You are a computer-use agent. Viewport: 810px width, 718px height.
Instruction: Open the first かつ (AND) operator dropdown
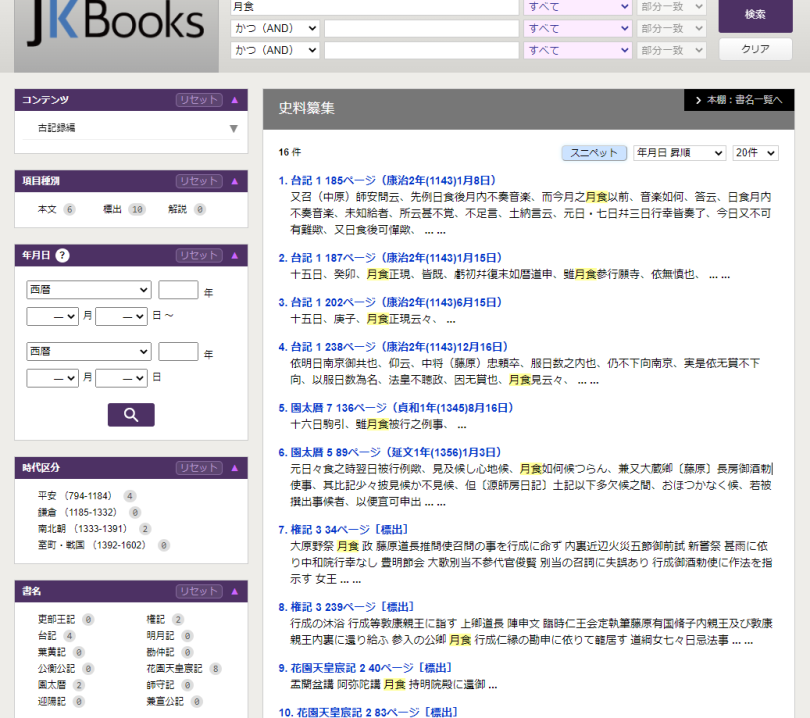275,28
